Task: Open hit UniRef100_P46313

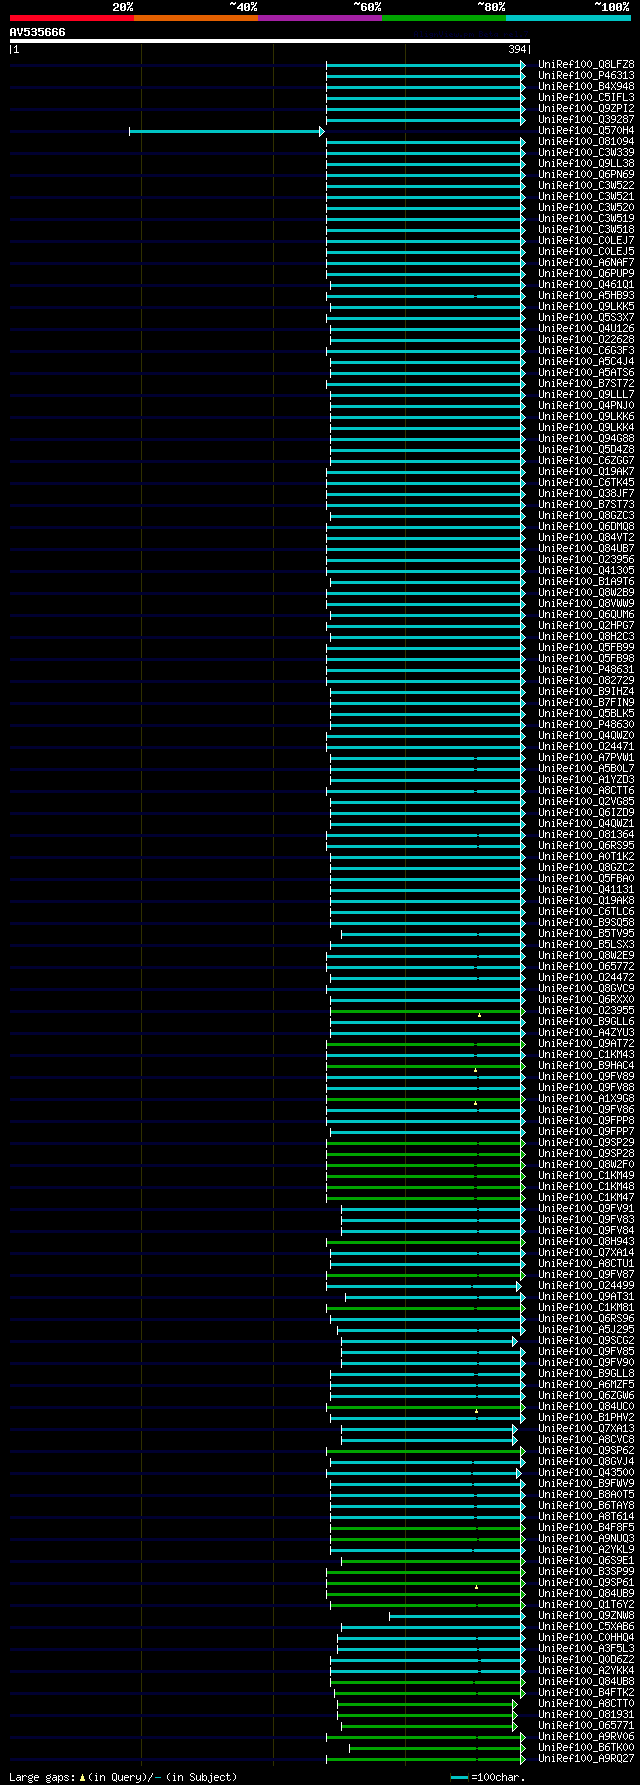Action: (x=586, y=75)
